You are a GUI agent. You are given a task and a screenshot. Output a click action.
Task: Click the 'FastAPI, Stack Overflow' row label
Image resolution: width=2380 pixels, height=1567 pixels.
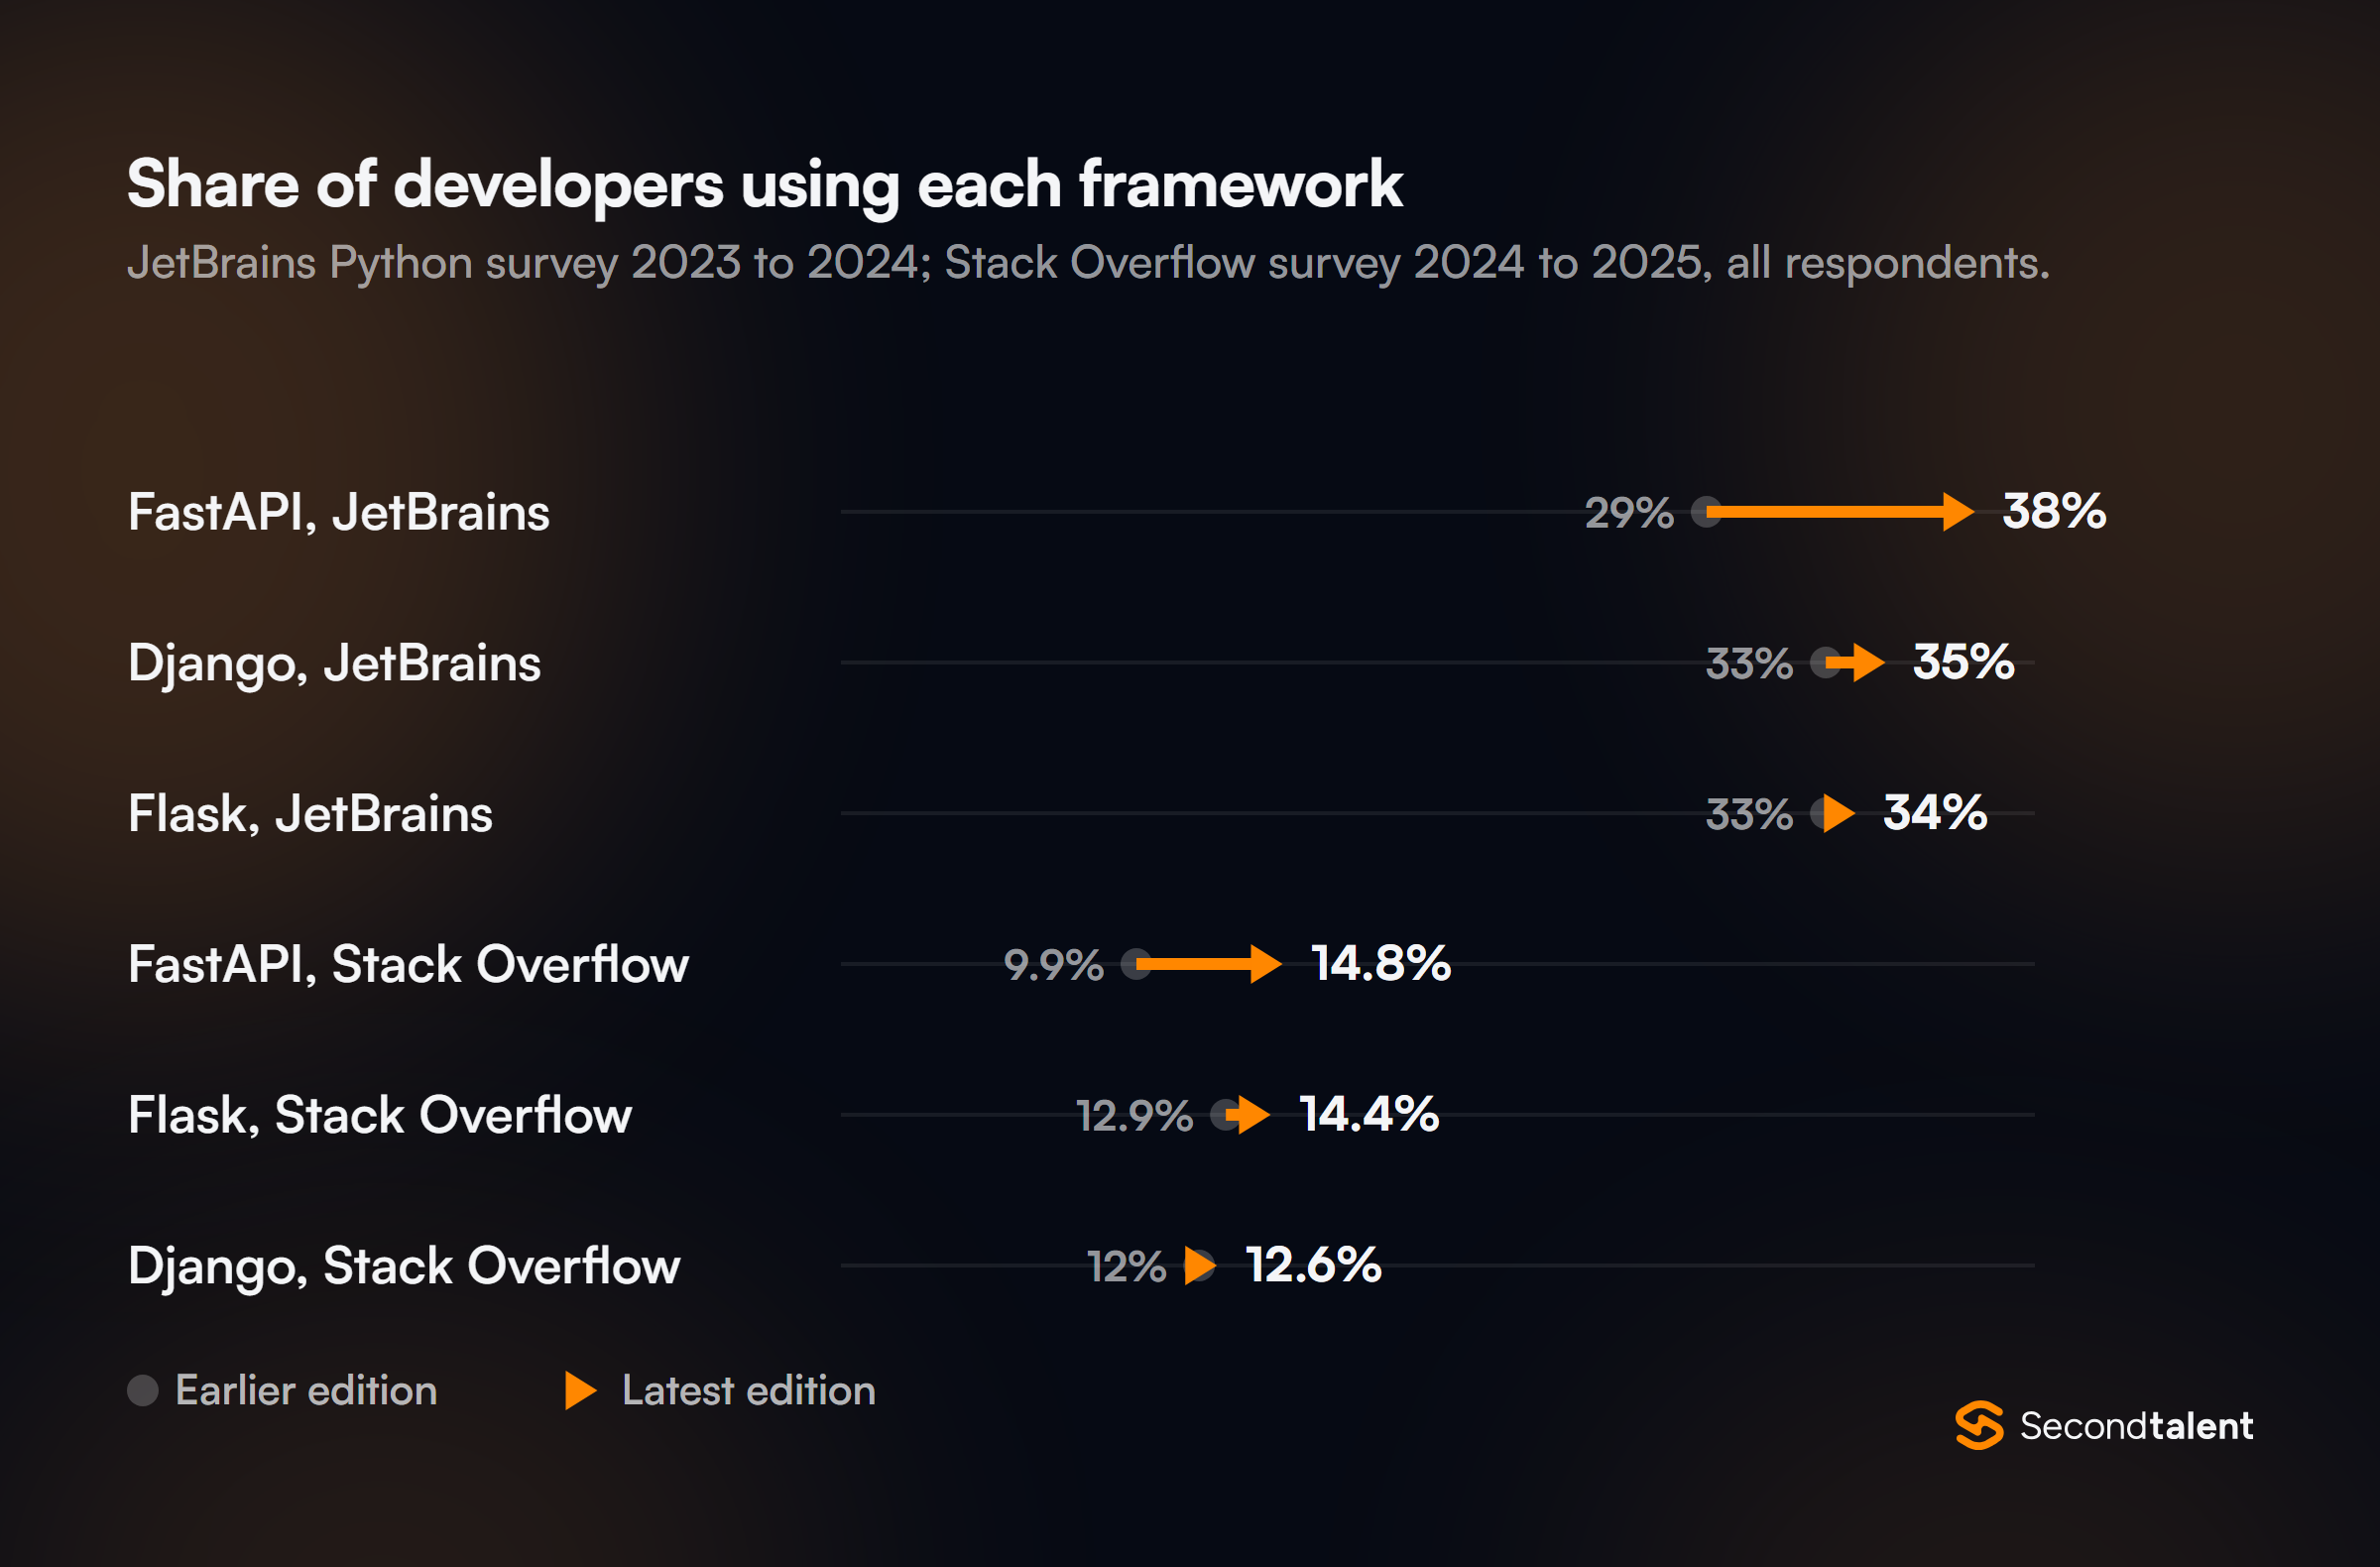(x=408, y=965)
